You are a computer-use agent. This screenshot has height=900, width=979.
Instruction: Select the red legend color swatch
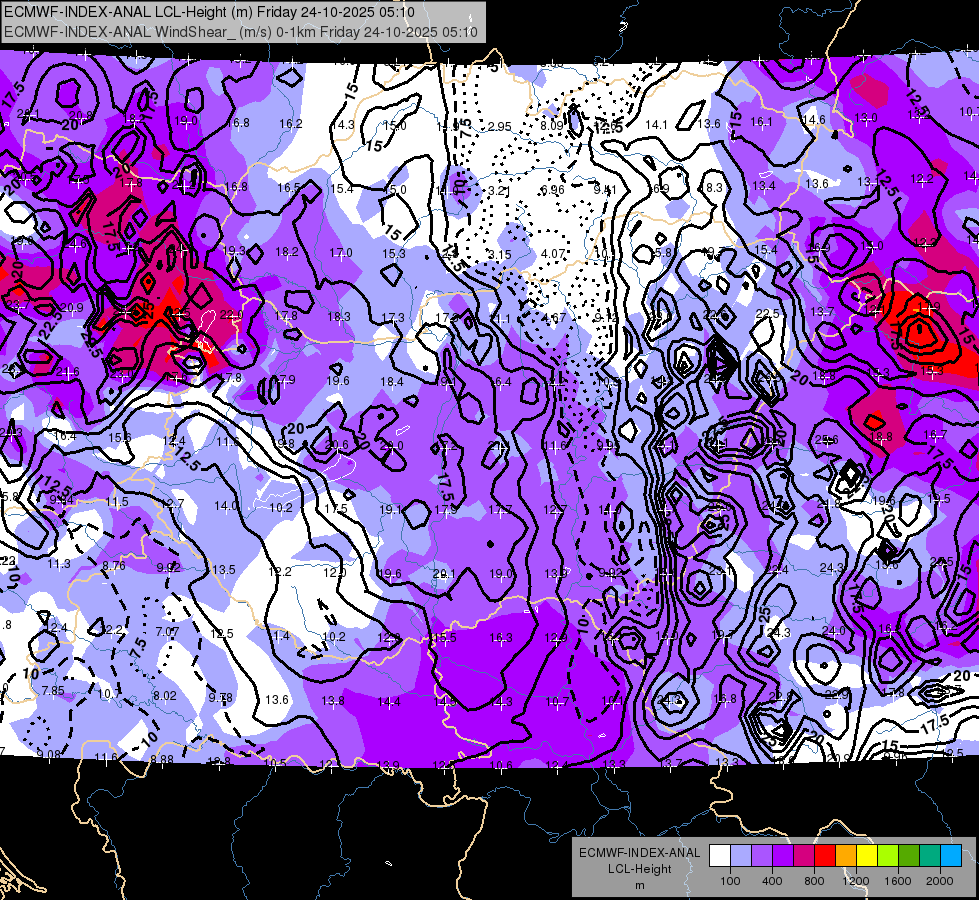pos(825,856)
